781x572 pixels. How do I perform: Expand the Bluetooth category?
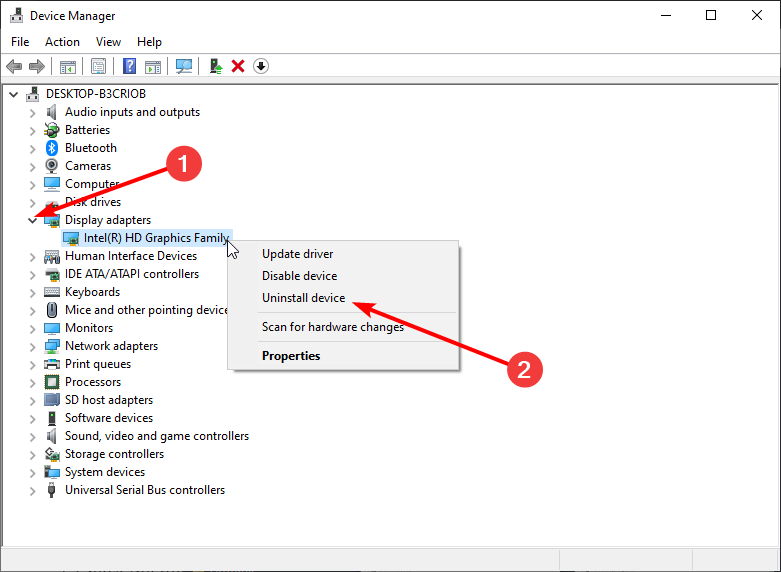[x=33, y=148]
